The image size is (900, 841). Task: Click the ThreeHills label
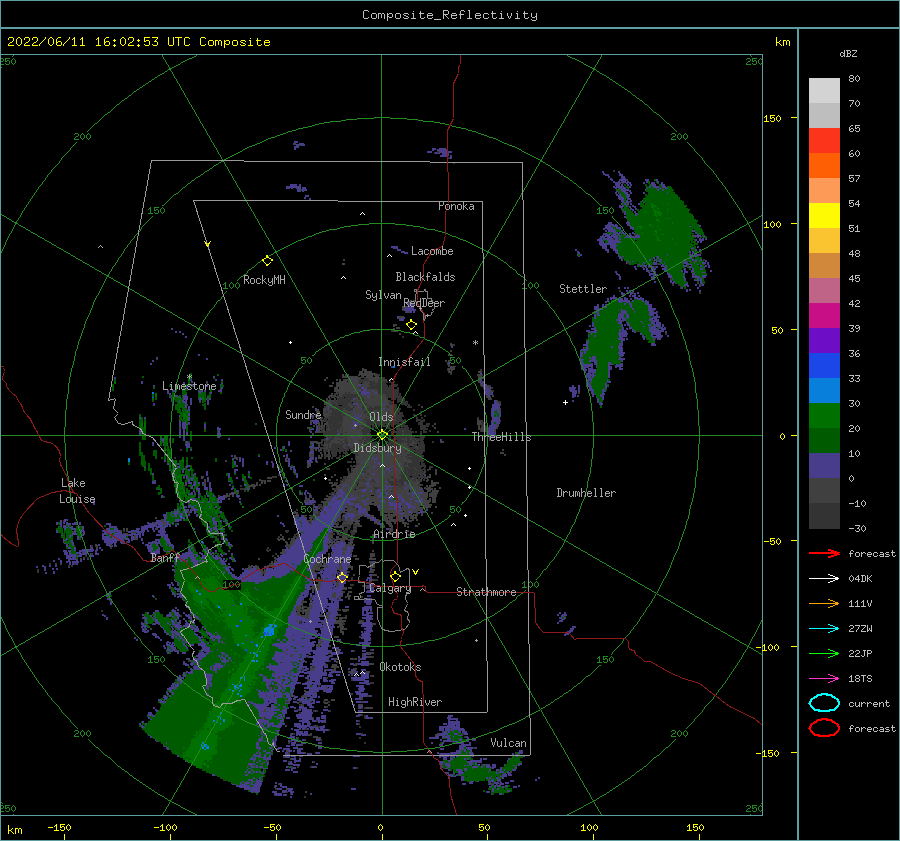[501, 437]
